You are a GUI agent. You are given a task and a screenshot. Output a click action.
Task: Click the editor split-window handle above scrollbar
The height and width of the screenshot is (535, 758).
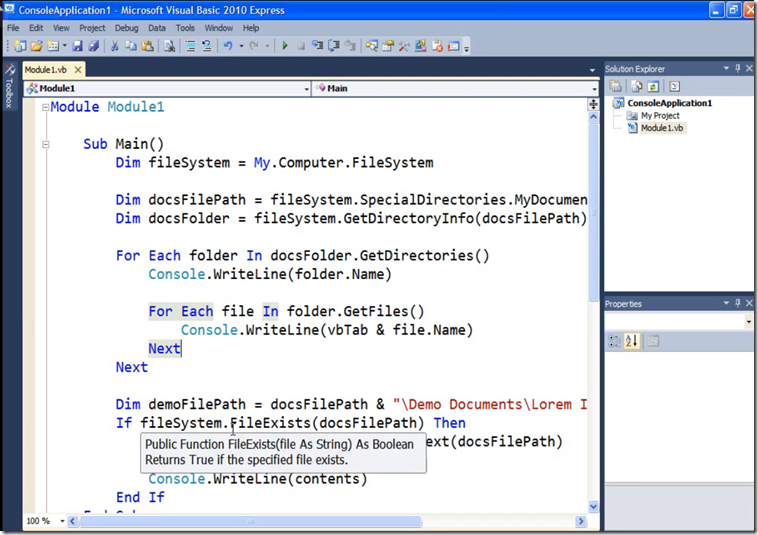pos(593,103)
